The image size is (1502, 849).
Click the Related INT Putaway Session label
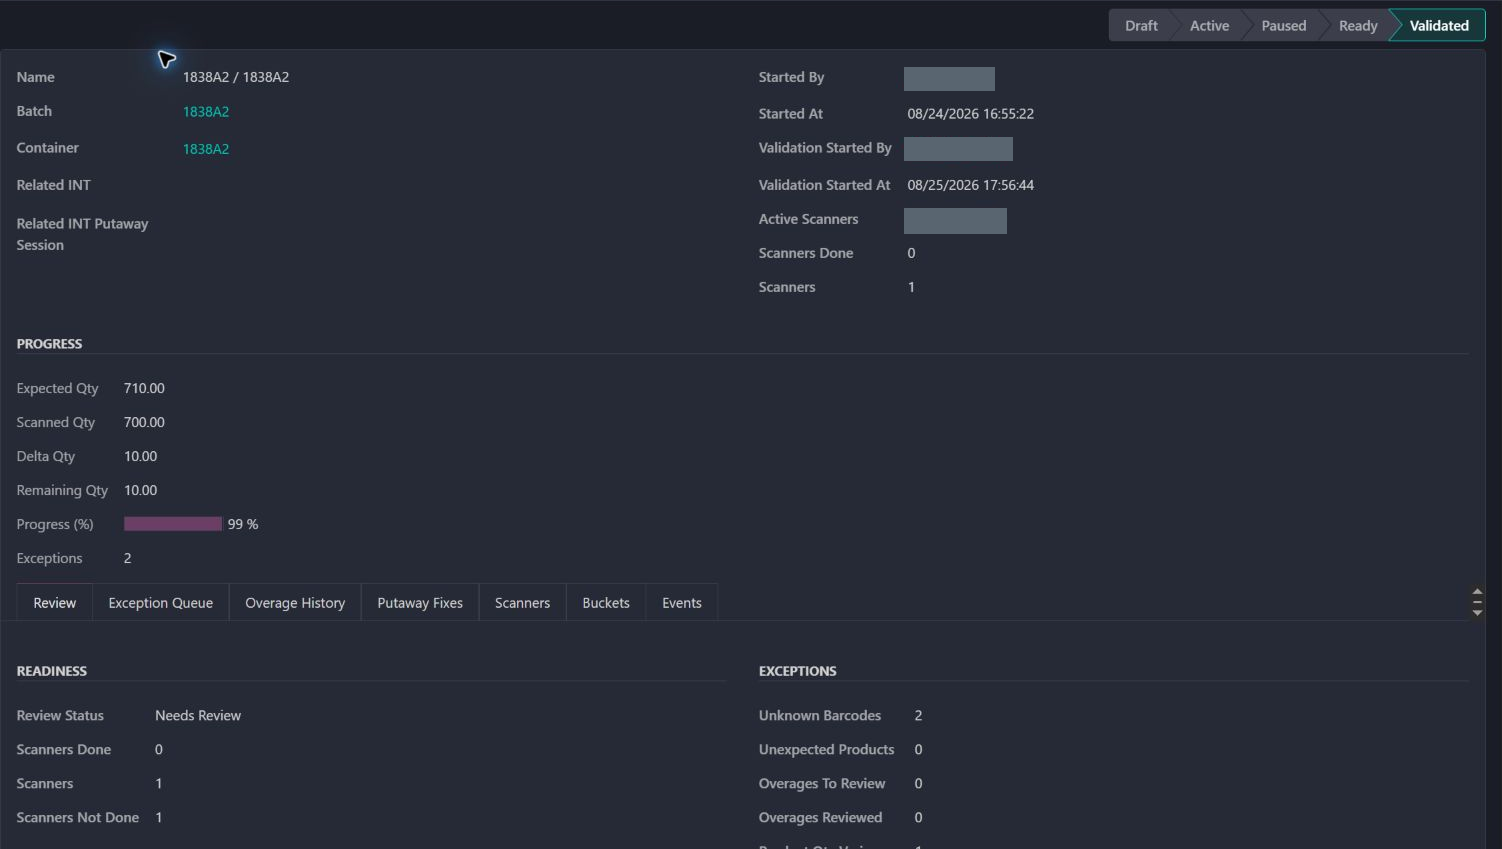[x=82, y=234]
